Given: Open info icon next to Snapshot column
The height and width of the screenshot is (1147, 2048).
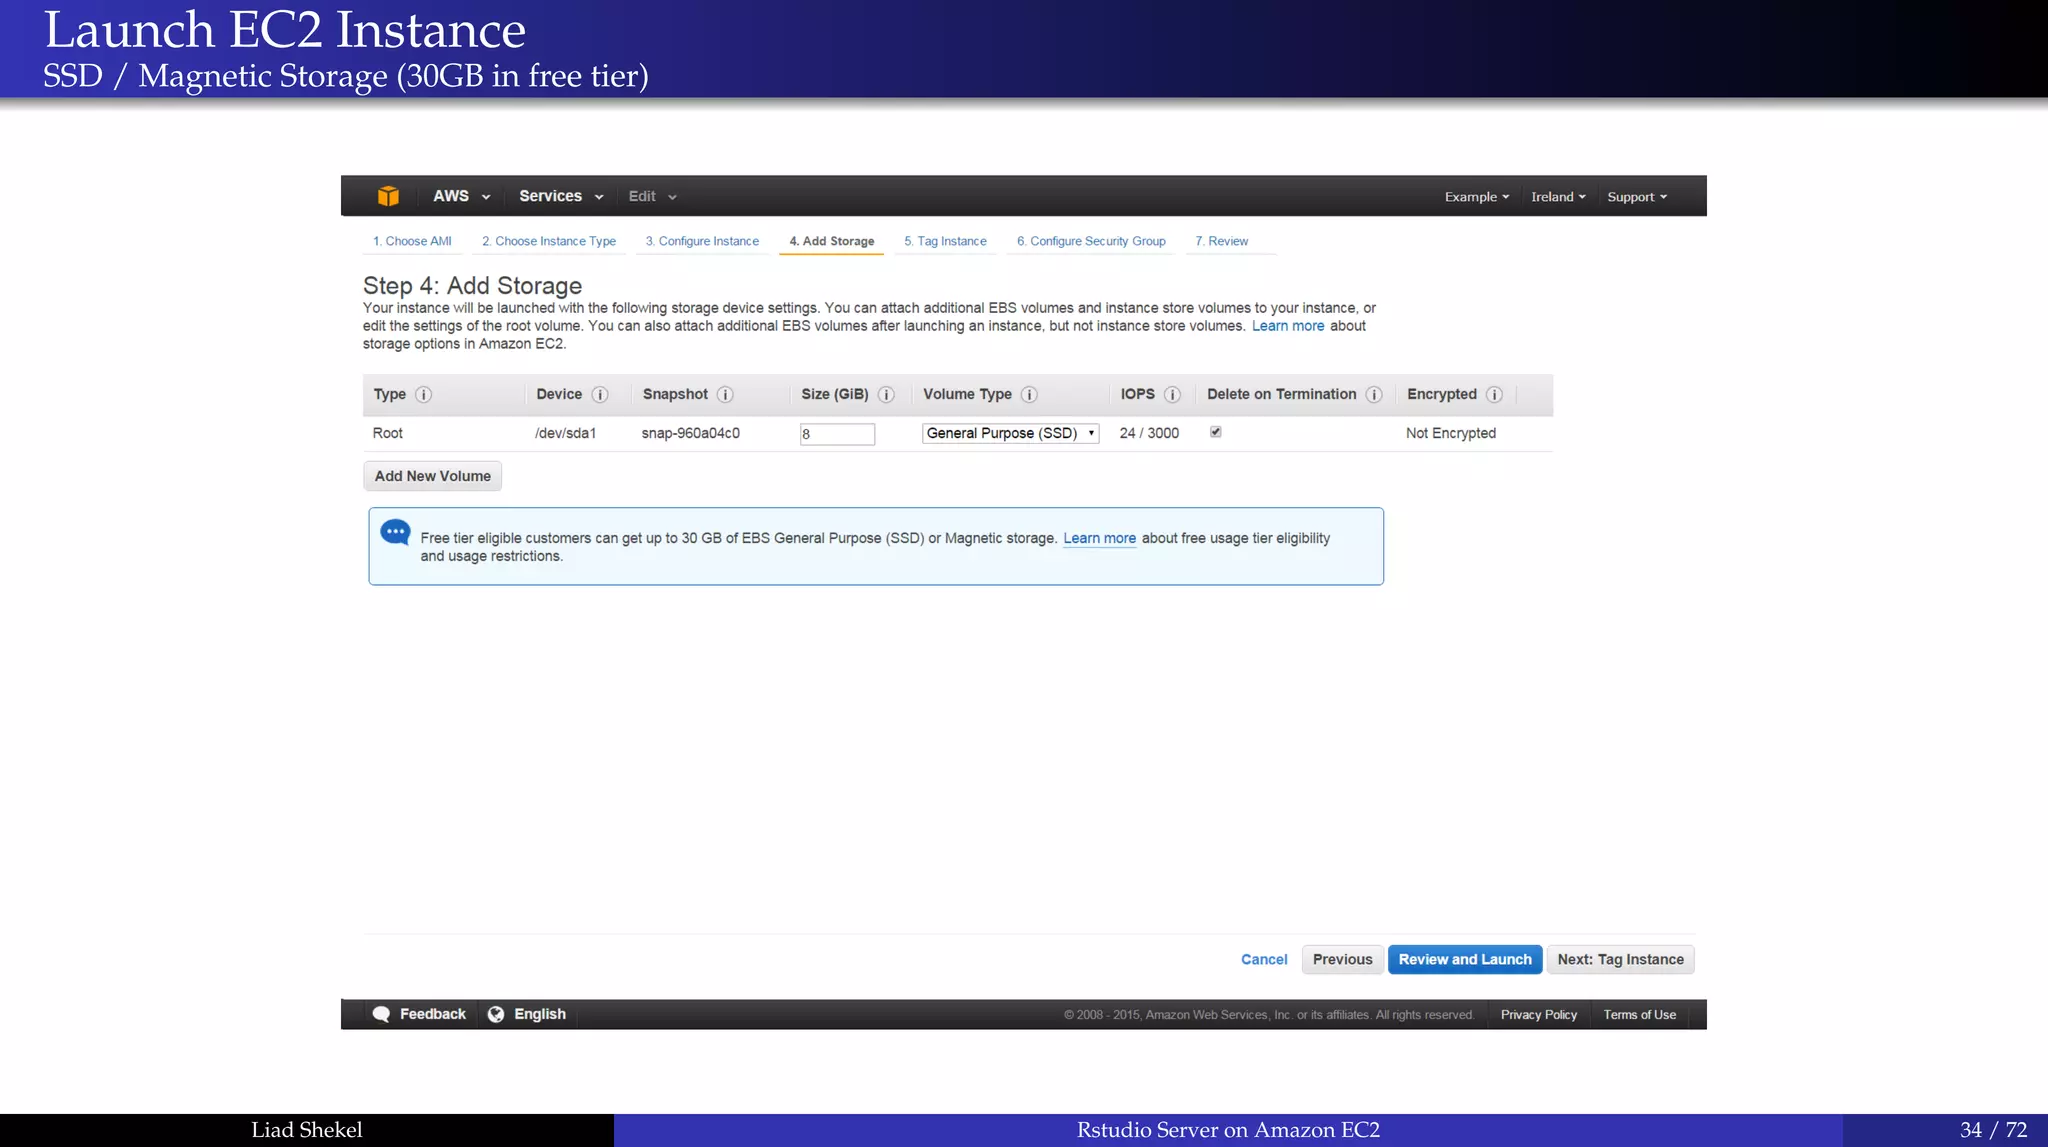Looking at the screenshot, I should coord(725,395).
